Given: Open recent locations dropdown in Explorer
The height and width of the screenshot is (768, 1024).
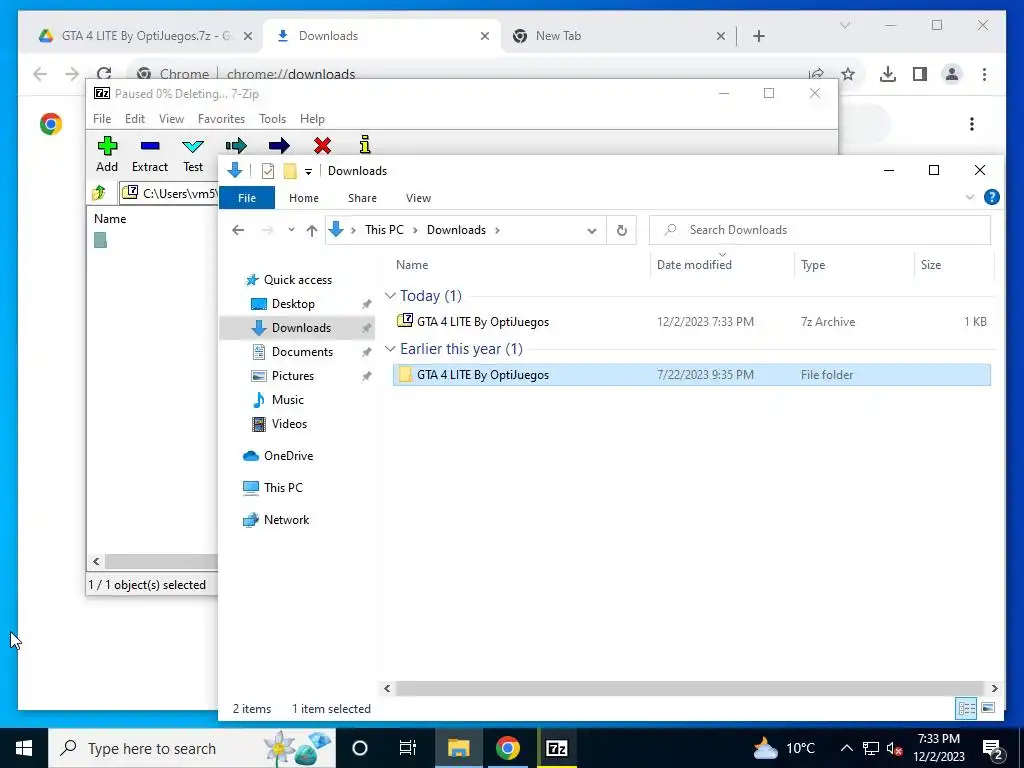Looking at the screenshot, I should [291, 230].
